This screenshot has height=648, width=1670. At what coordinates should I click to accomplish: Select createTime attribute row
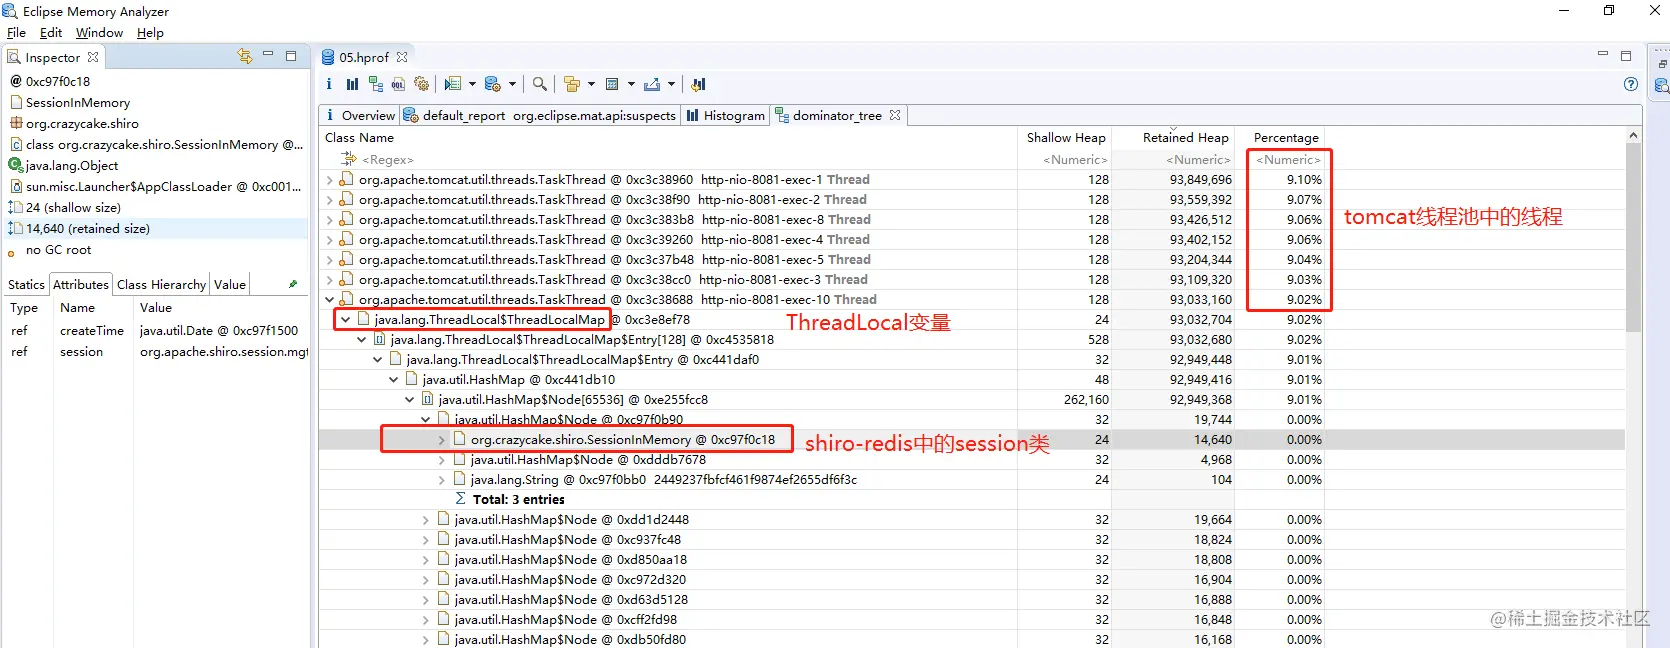[156, 331]
